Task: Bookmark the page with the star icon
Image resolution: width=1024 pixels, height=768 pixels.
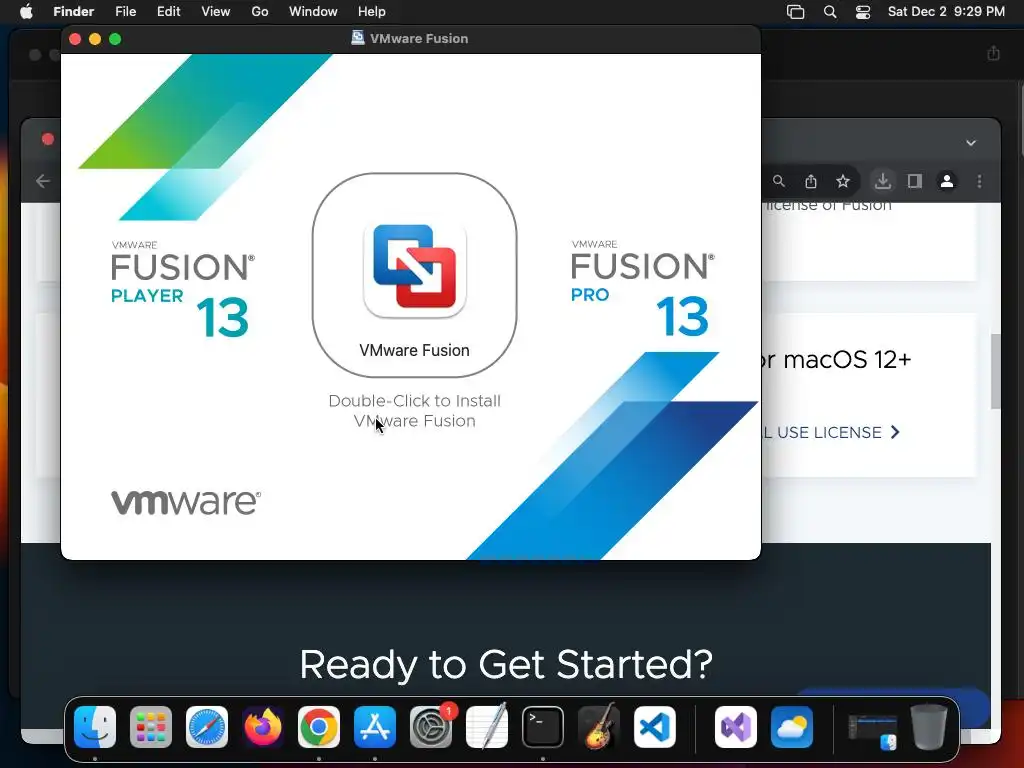Action: 843,181
